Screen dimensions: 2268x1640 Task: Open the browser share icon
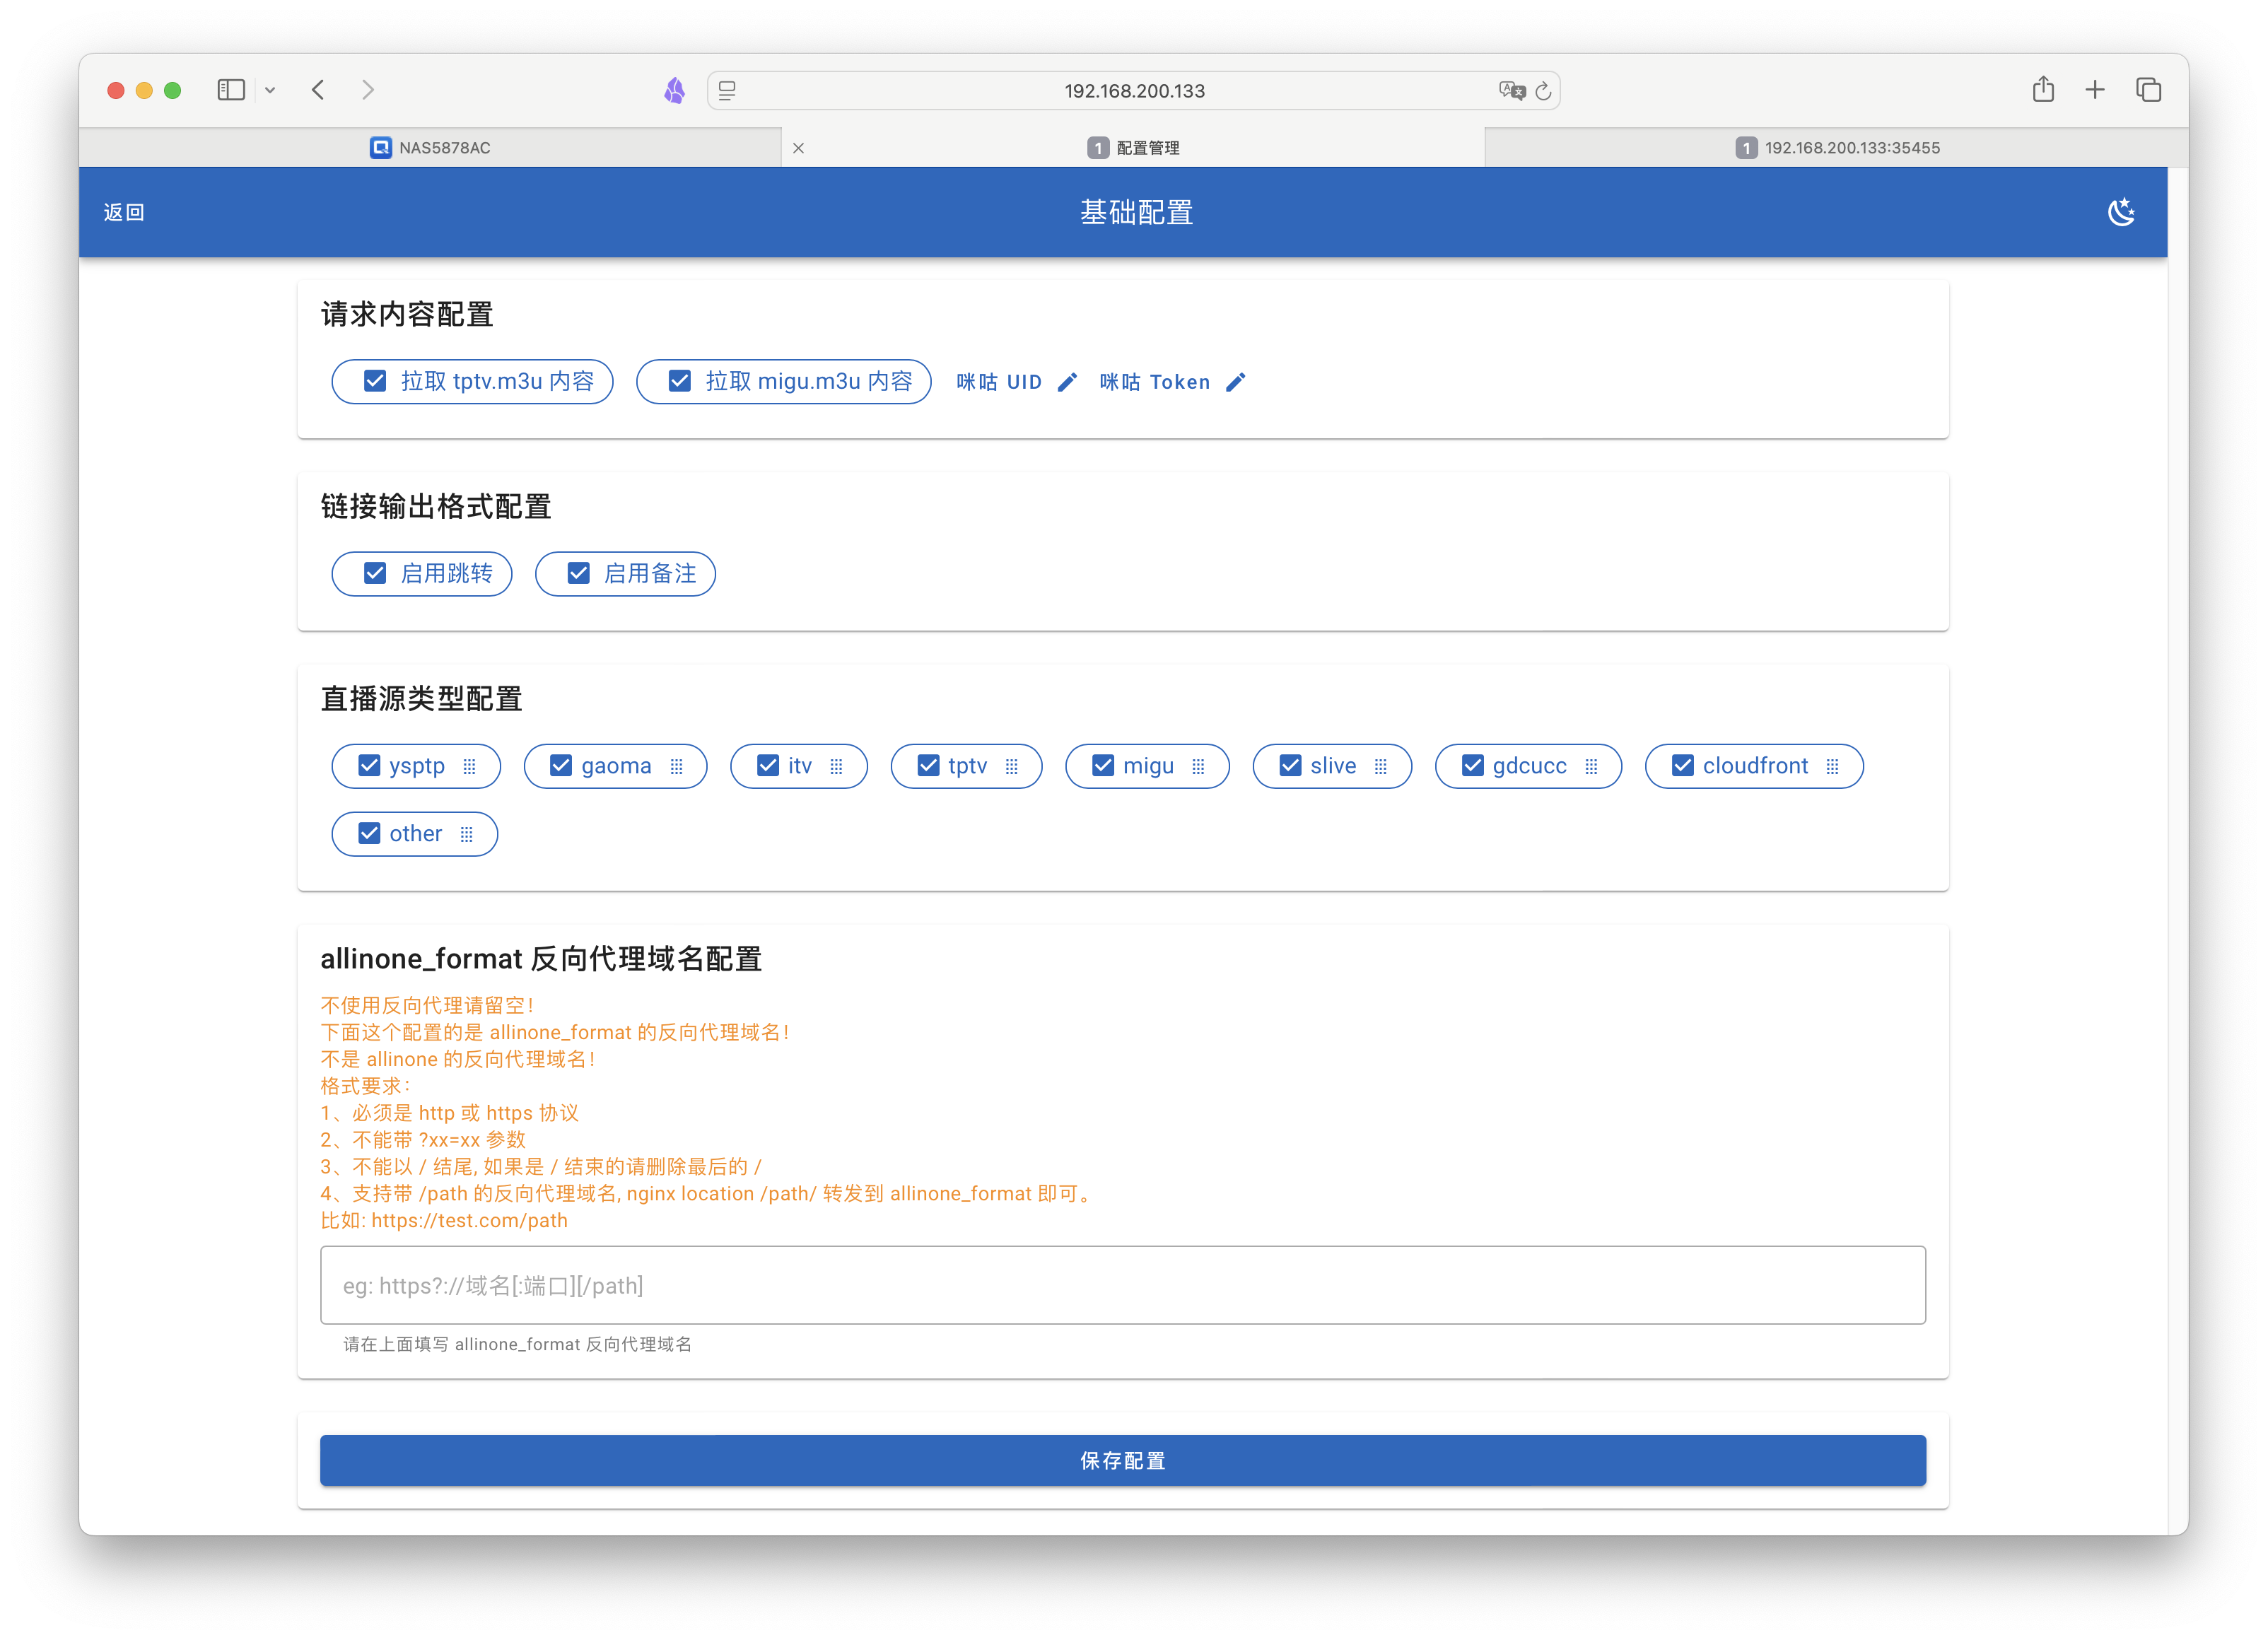2043,89
